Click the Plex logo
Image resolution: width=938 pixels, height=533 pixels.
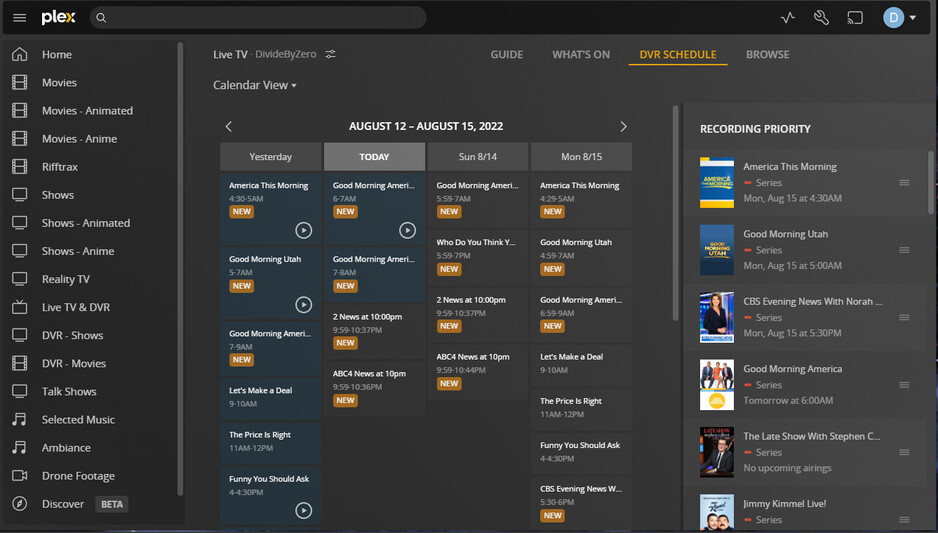coord(58,17)
